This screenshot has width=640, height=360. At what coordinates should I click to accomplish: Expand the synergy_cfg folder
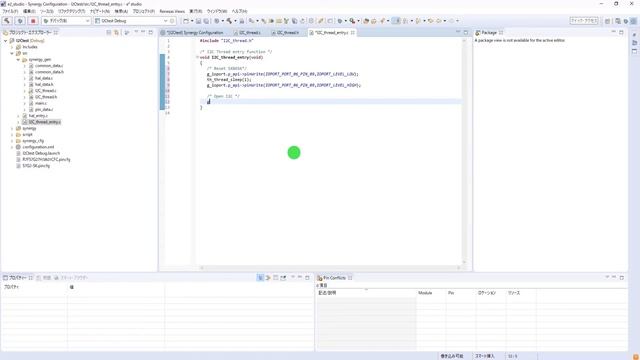coord(12,141)
